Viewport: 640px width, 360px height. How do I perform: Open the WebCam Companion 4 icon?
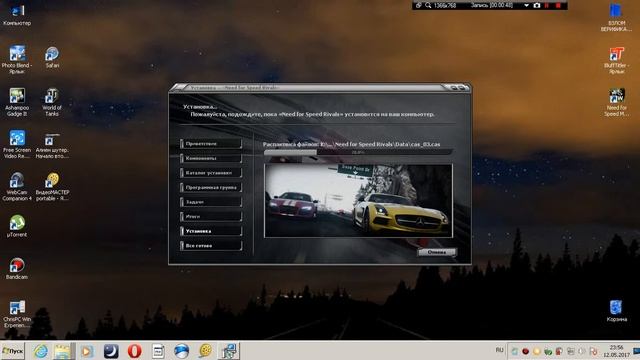17,187
